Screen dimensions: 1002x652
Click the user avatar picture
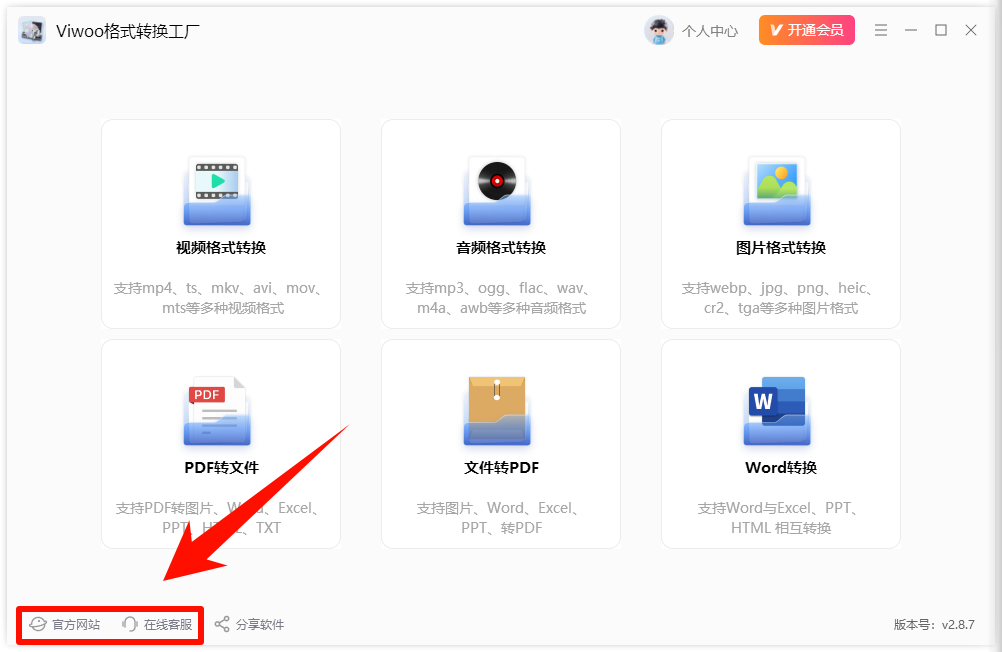pos(660,30)
